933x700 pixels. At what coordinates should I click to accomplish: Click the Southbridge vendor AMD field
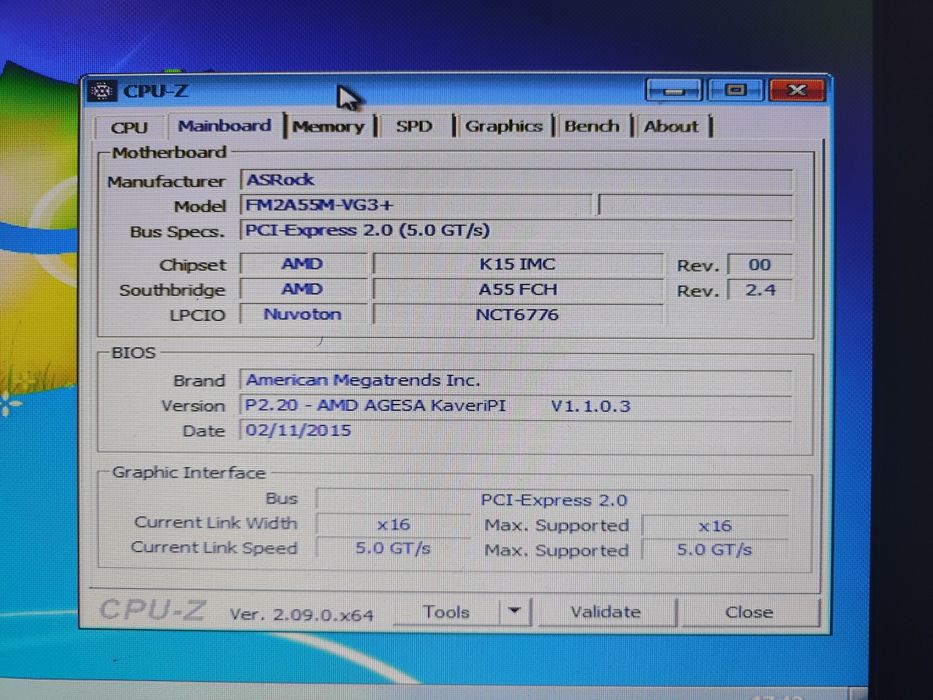click(x=303, y=289)
